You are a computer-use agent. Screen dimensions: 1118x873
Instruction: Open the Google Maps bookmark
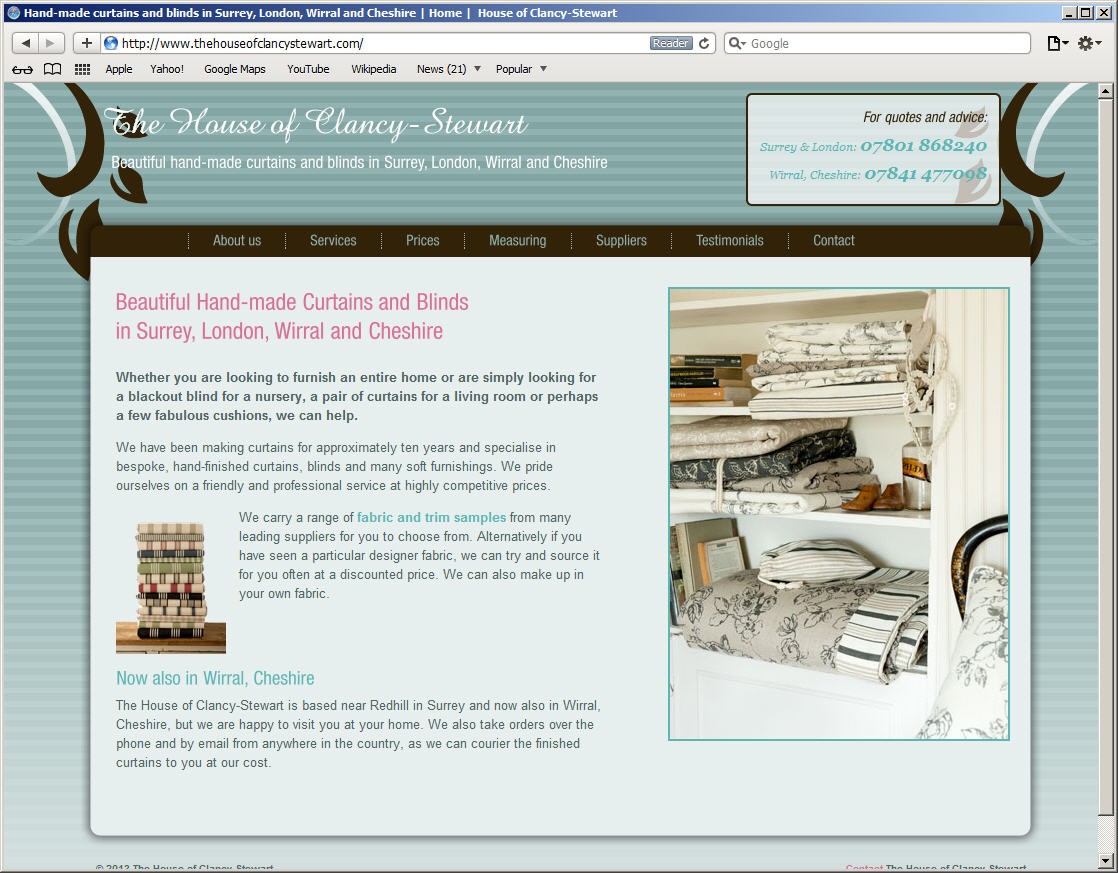point(235,69)
